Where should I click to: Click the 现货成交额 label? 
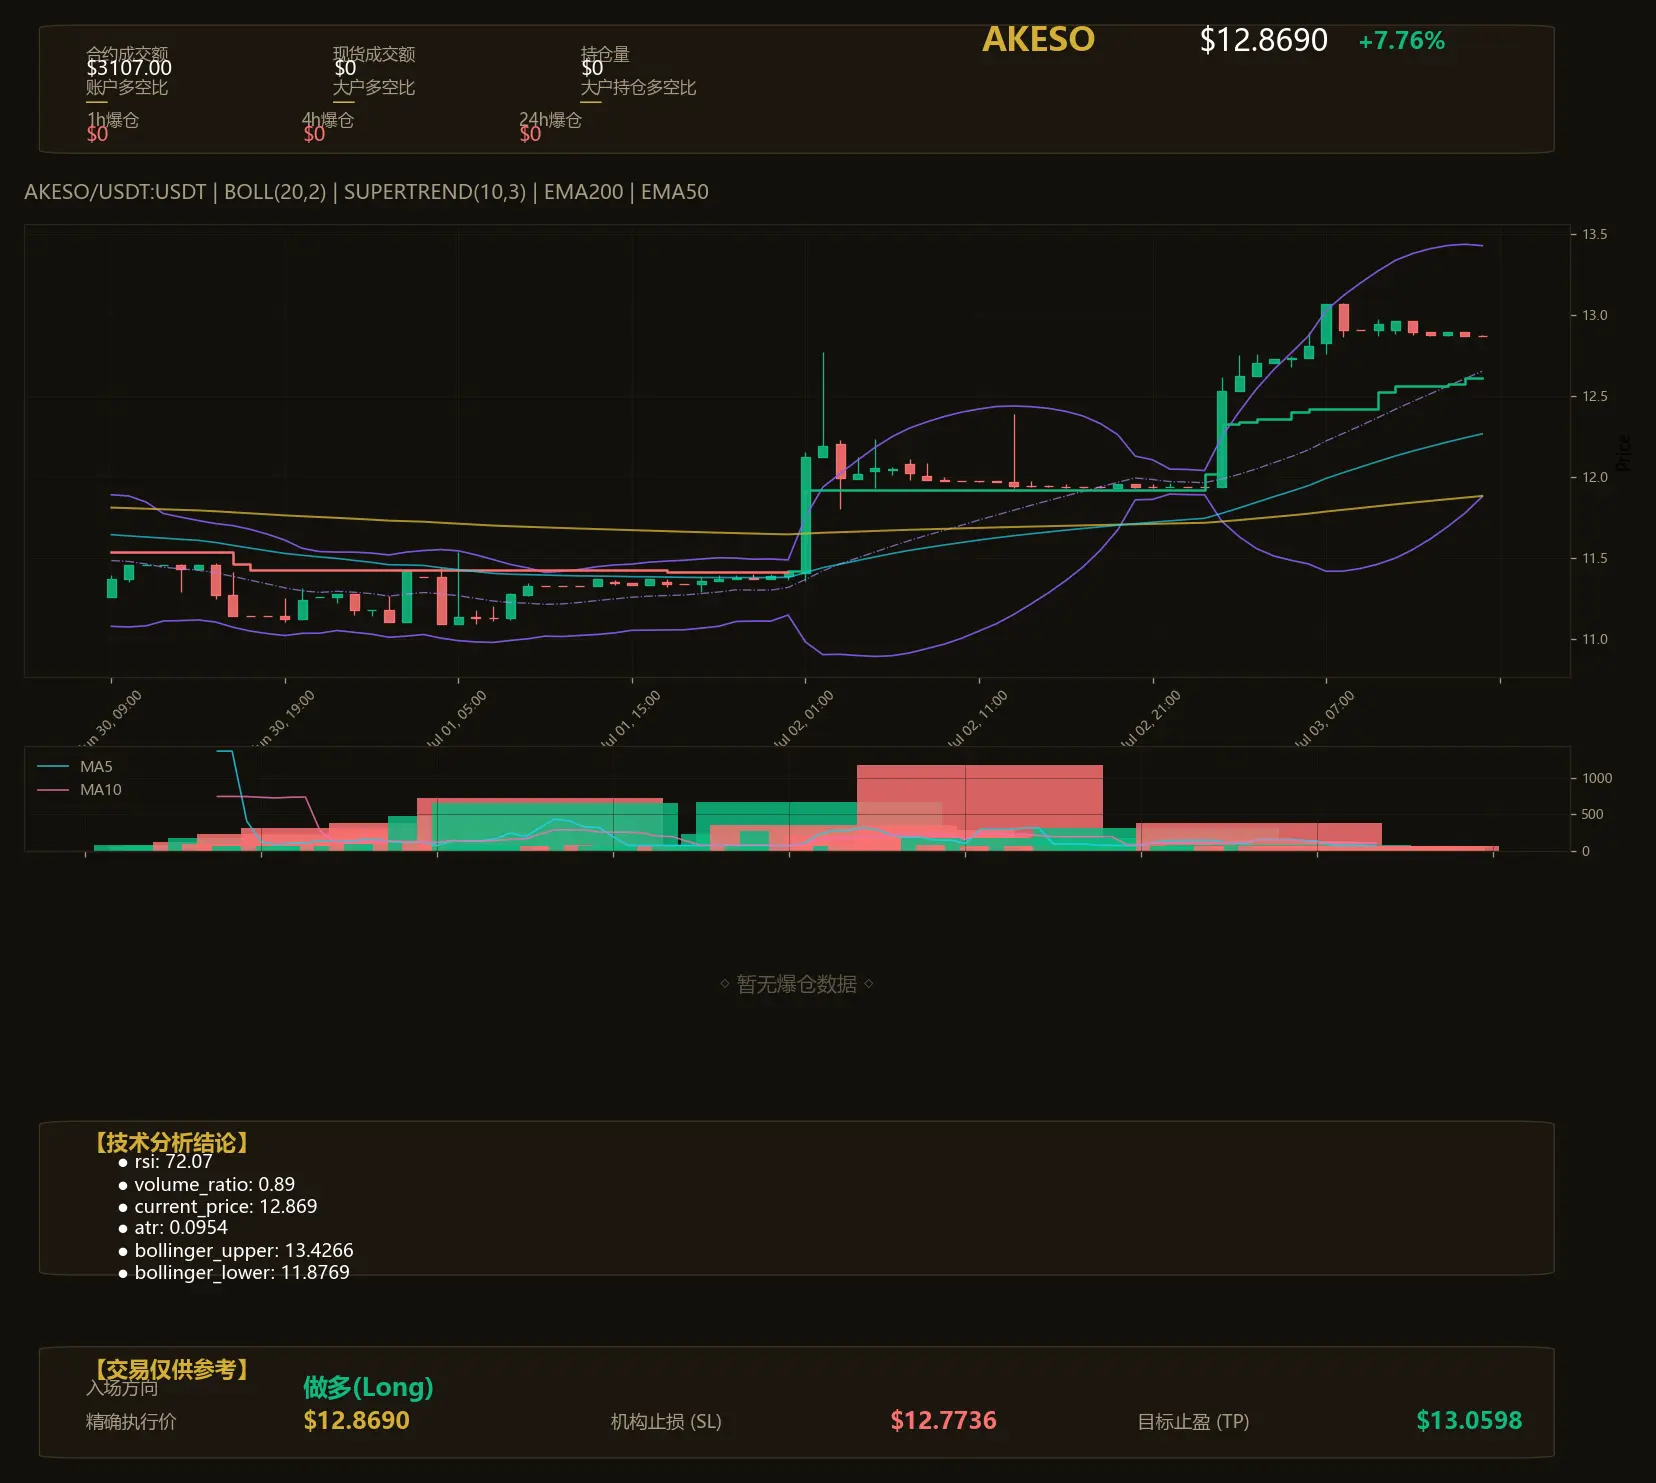(x=374, y=54)
